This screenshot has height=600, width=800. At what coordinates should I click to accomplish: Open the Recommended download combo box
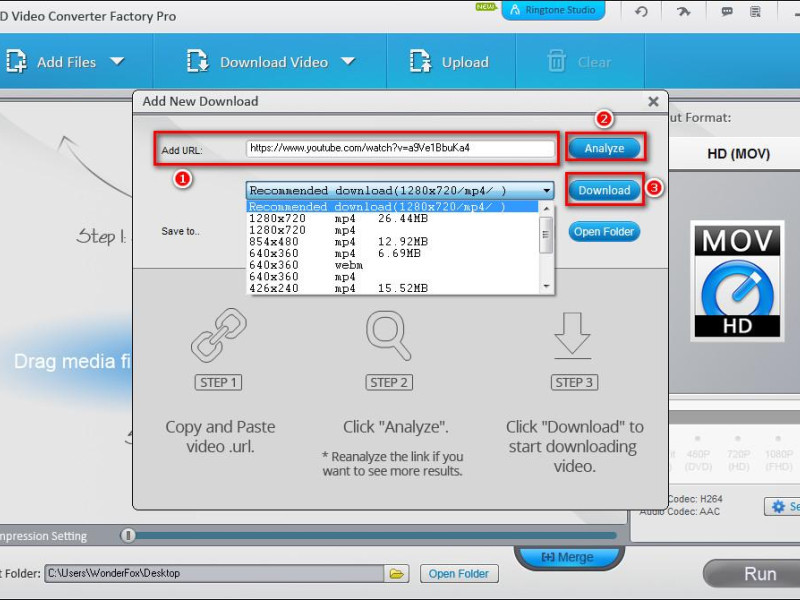click(400, 190)
